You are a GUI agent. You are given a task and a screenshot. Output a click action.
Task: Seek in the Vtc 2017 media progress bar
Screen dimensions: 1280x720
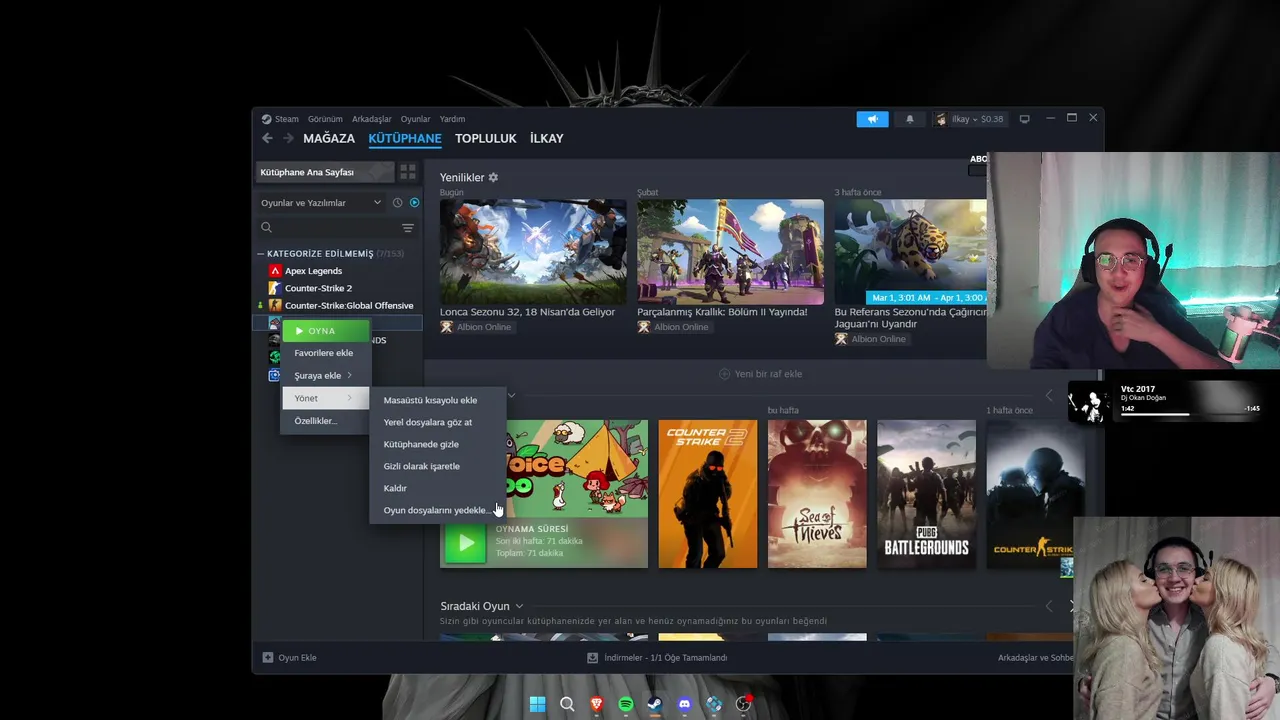(1190, 414)
